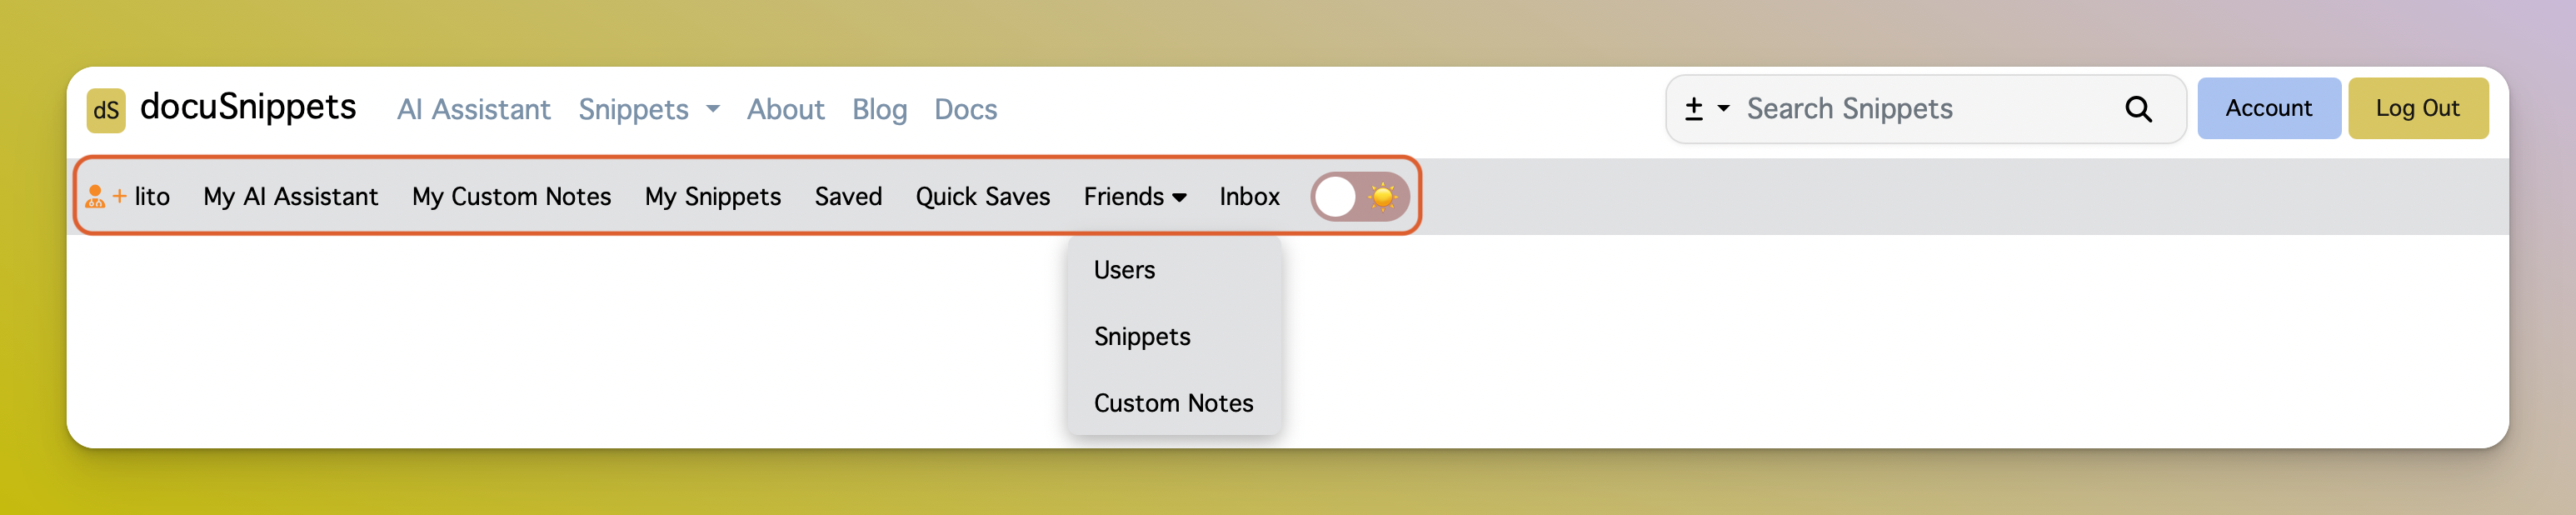Open the AI Assistant link

point(473,109)
